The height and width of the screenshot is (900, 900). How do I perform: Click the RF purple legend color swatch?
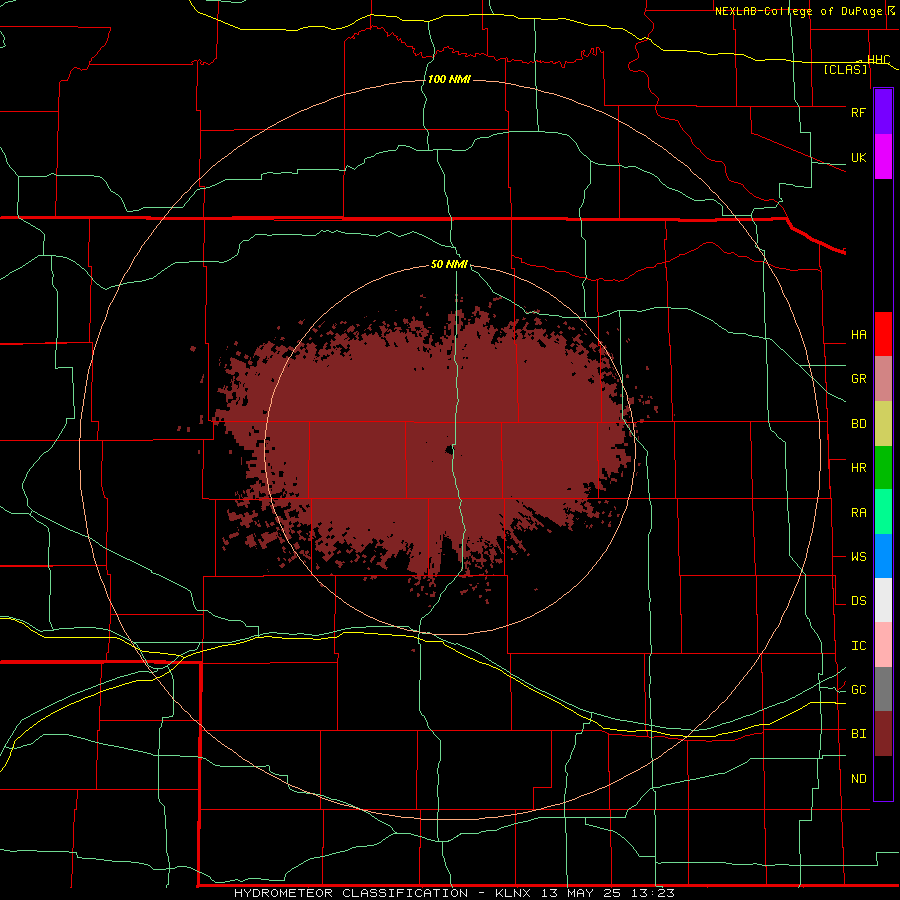coord(883,112)
